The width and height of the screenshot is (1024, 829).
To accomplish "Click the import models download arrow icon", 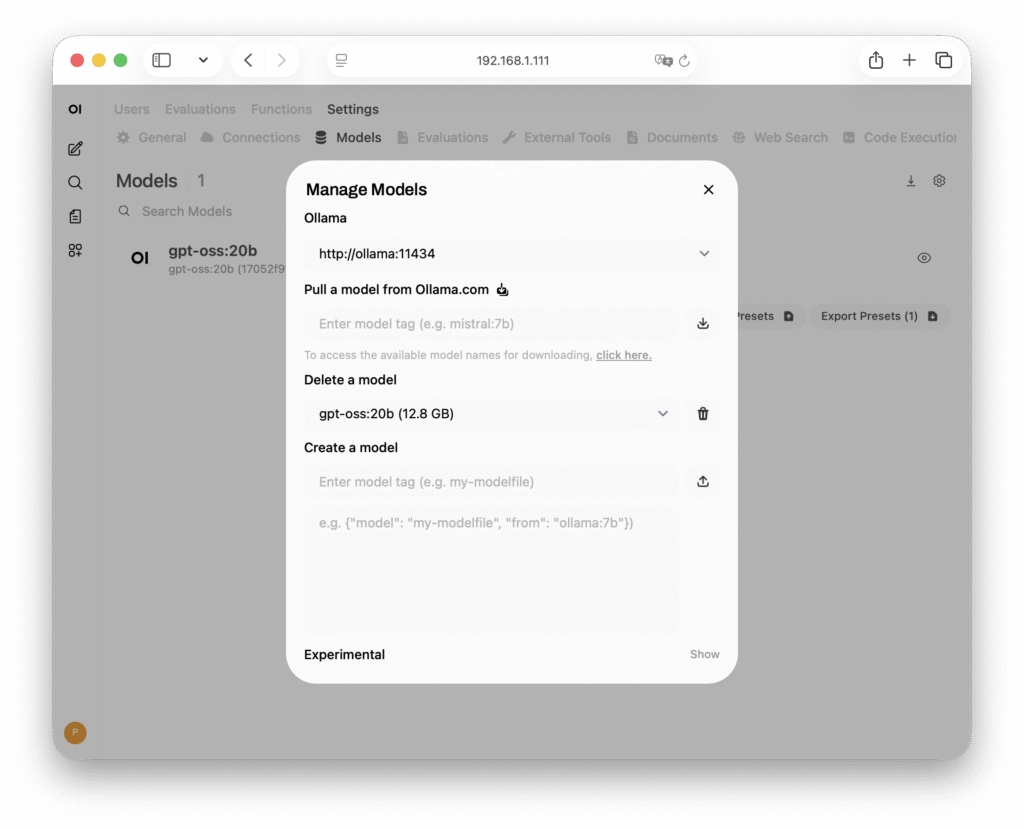I will tap(911, 181).
